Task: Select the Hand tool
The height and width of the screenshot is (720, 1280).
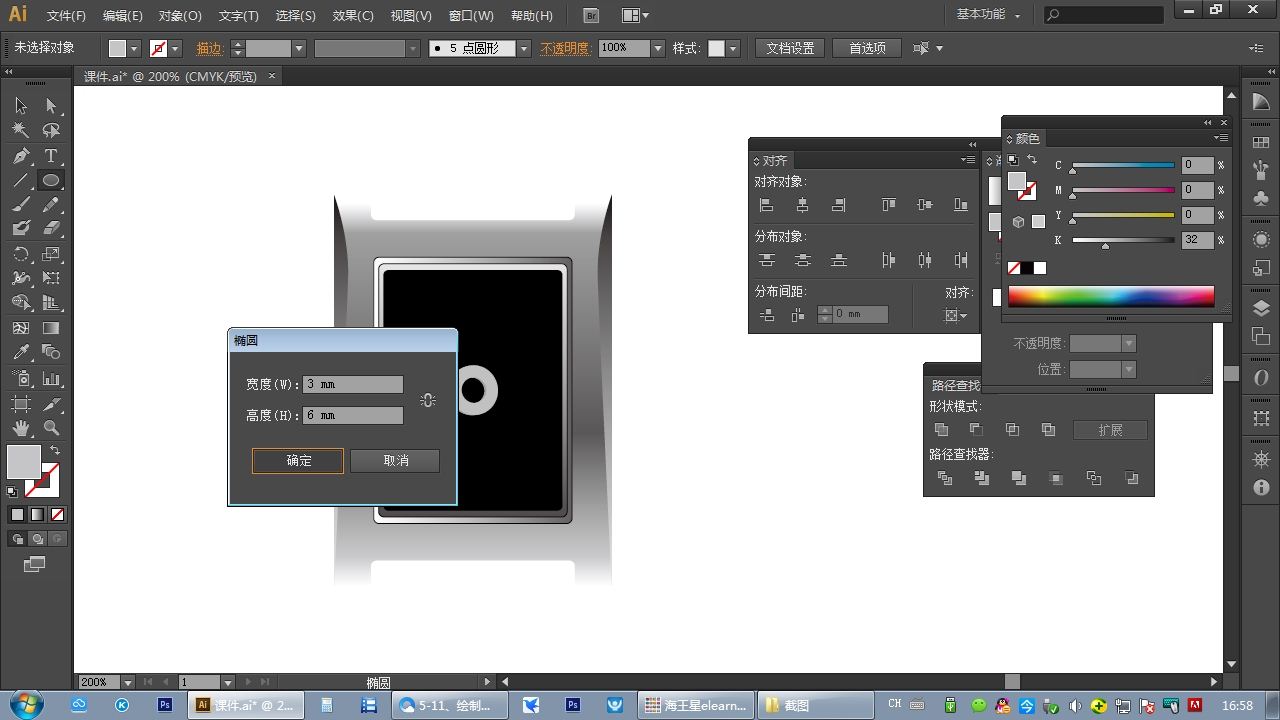Action: (21, 428)
